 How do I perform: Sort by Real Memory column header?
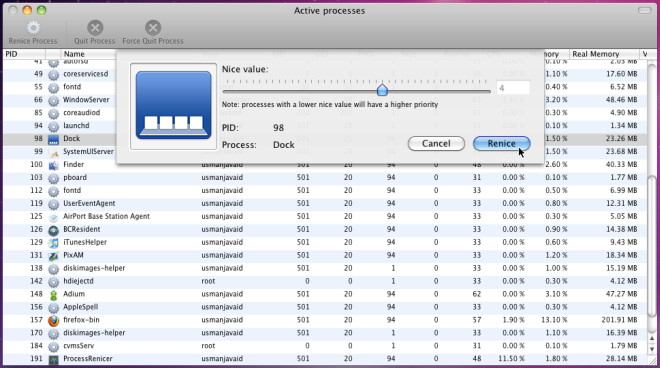(x=604, y=54)
